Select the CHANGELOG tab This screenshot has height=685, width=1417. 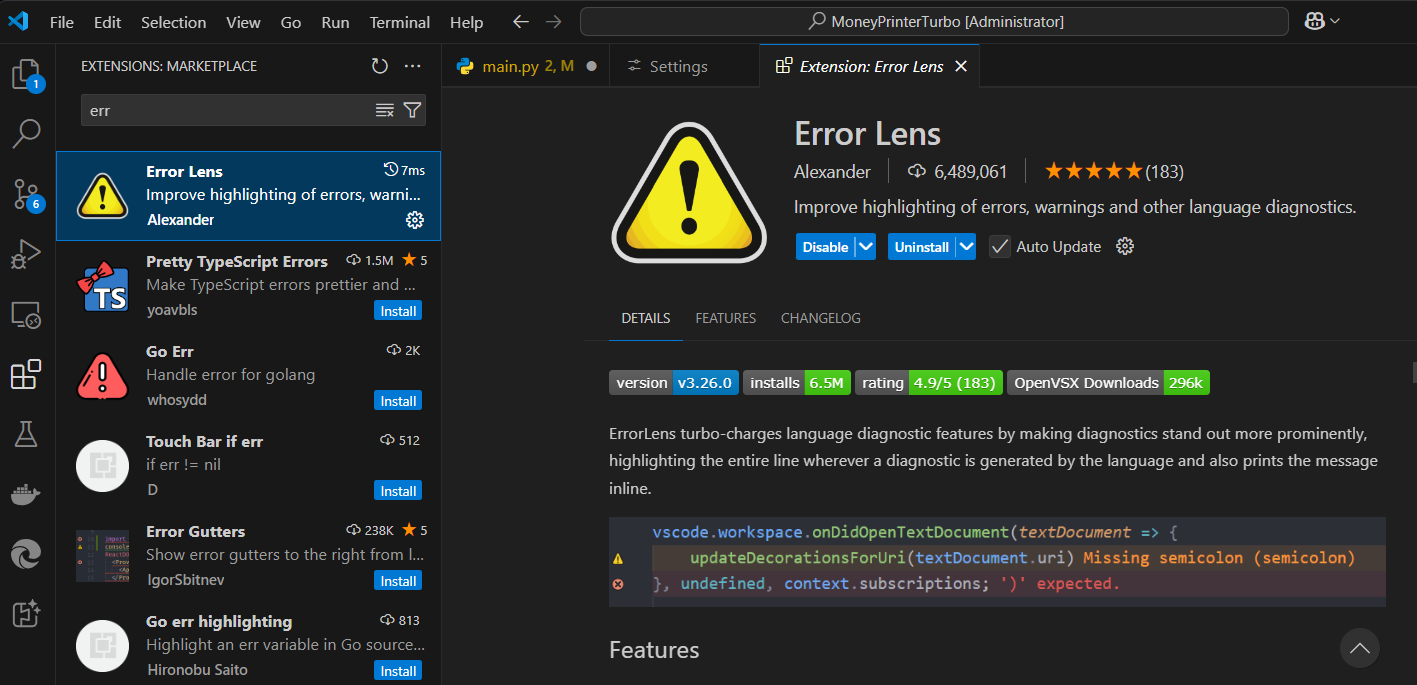(821, 318)
